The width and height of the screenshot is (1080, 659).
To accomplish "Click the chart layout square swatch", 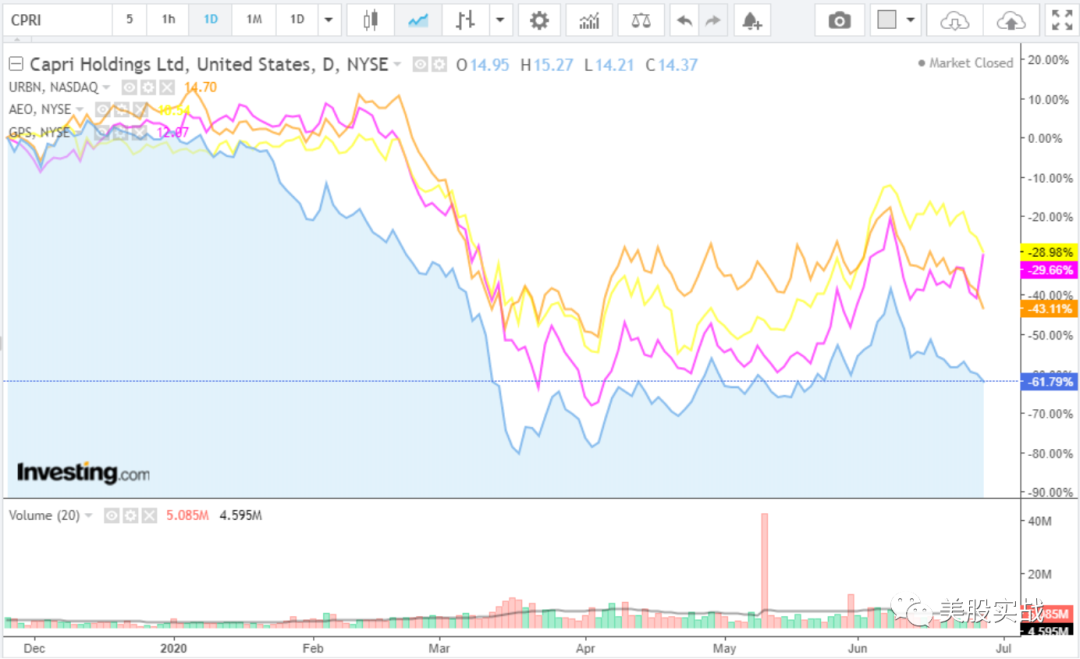I will [887, 20].
